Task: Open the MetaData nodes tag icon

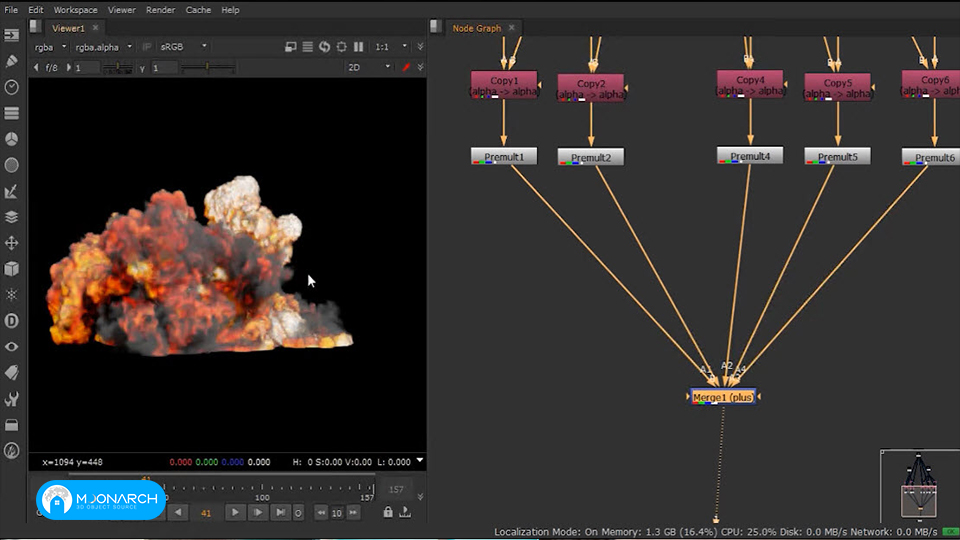Action: point(12,372)
